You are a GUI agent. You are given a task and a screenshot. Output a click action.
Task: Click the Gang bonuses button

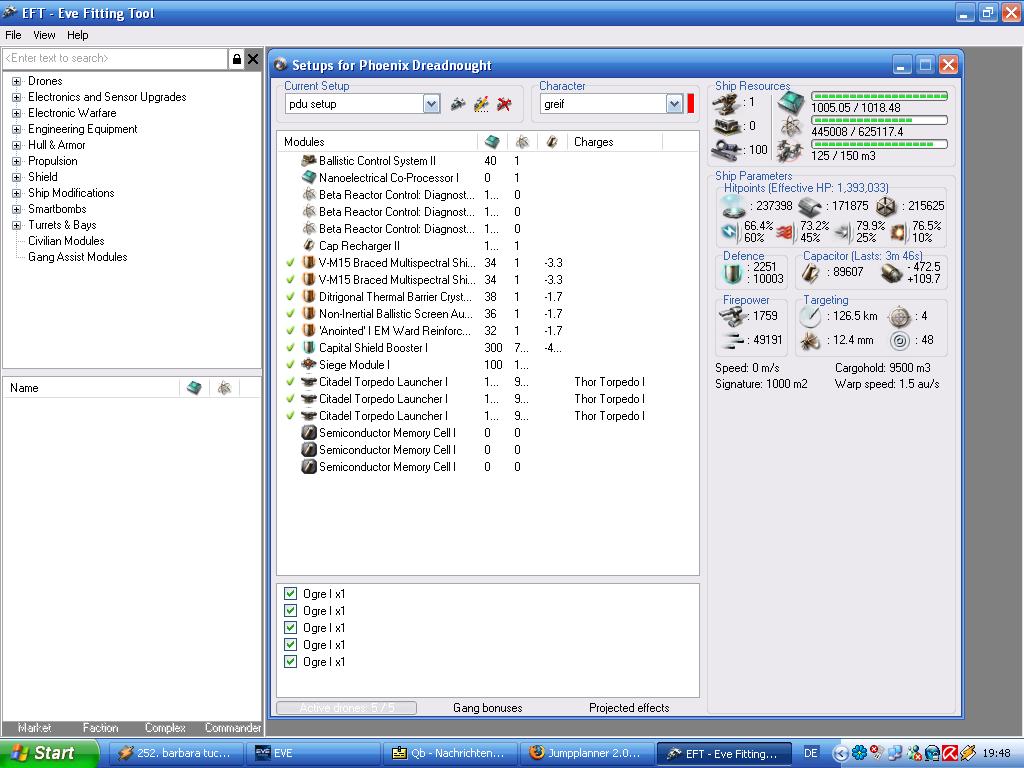tap(488, 708)
